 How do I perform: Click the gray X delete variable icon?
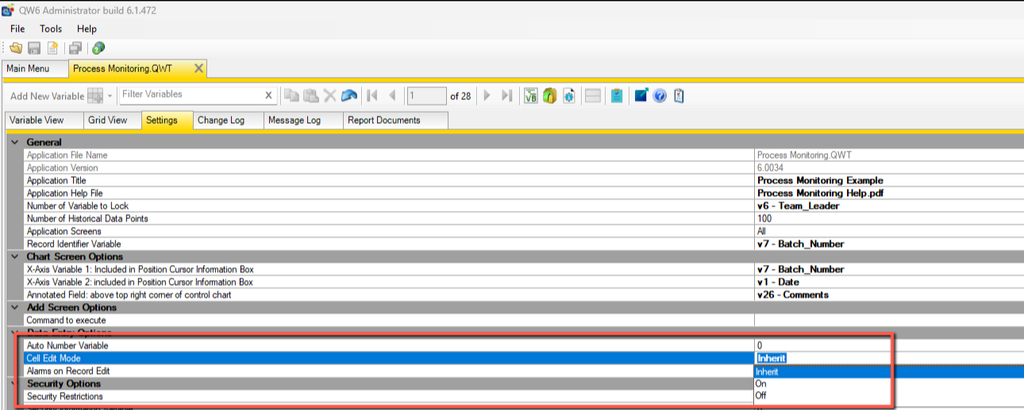point(330,96)
